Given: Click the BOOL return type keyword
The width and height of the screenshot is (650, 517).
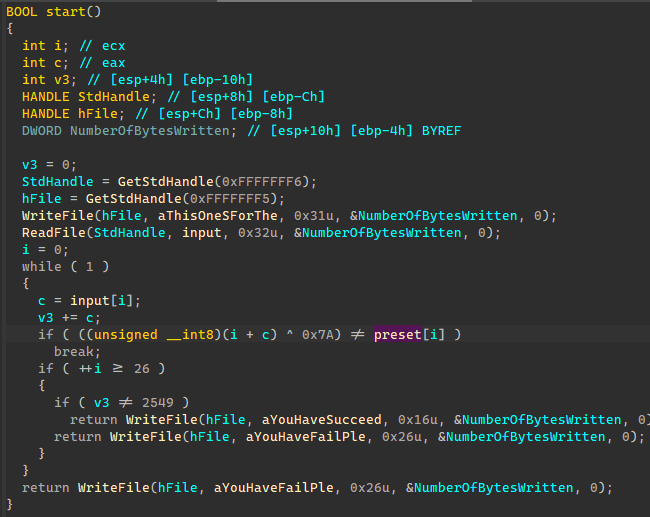Looking at the screenshot, I should point(22,12).
